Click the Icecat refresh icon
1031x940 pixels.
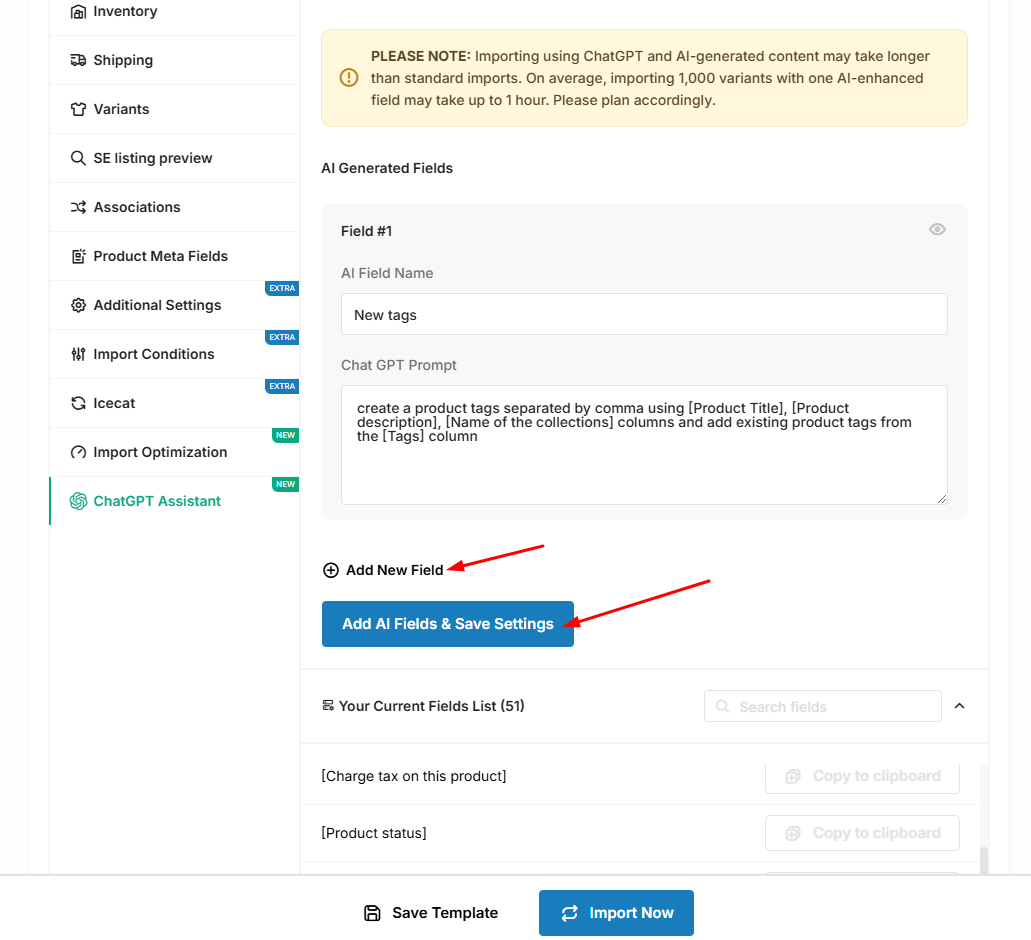pos(78,403)
